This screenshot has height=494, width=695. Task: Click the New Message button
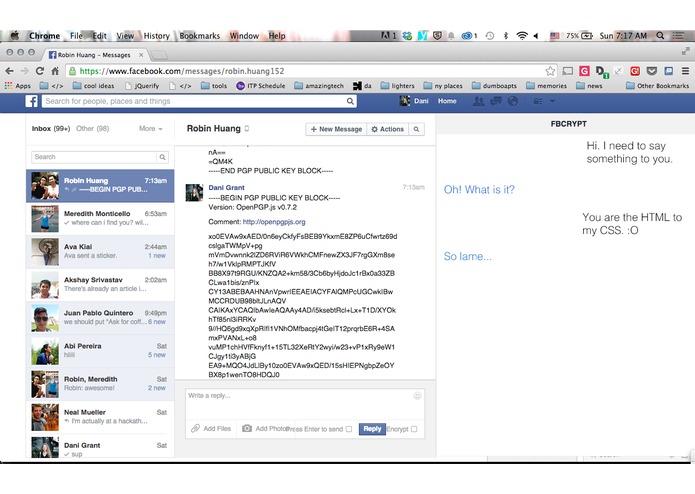pyautogui.click(x=336, y=129)
